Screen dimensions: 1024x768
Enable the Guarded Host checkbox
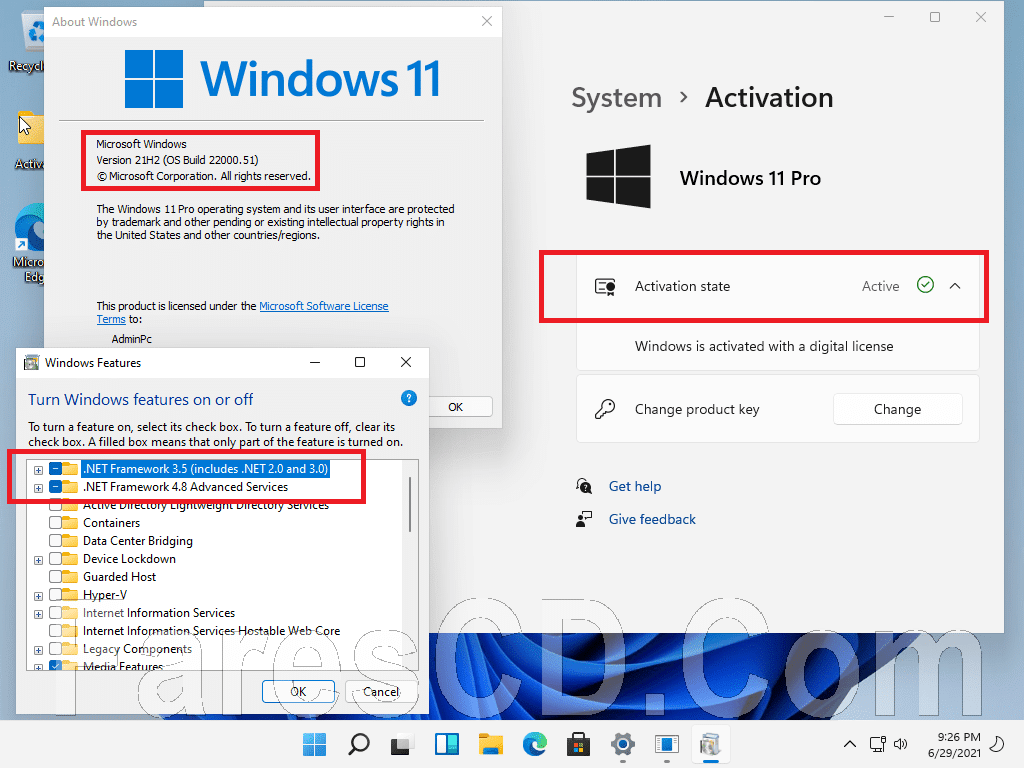pyautogui.click(x=56, y=577)
